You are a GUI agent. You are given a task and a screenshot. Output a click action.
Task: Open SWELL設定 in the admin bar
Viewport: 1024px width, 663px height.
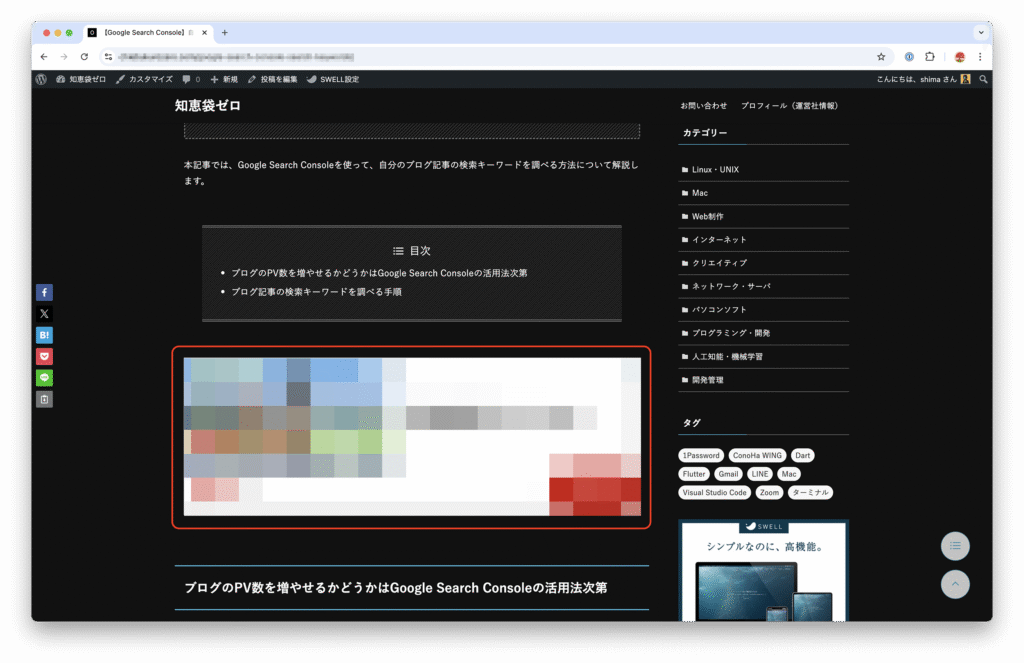pyautogui.click(x=333, y=79)
